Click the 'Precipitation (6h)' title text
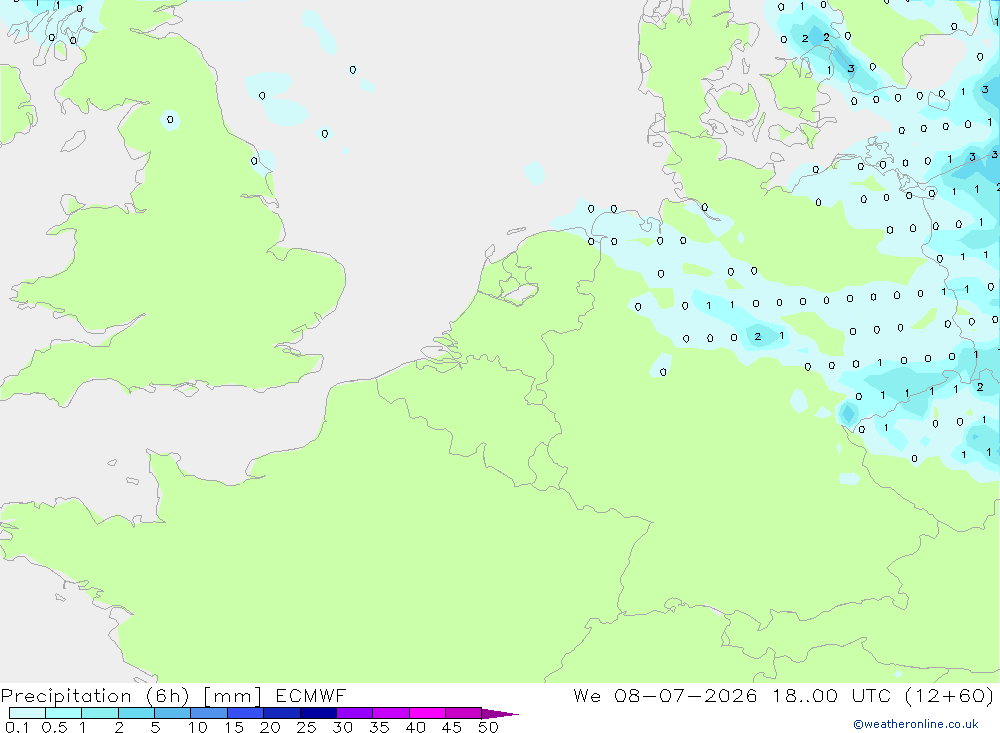 point(95,696)
